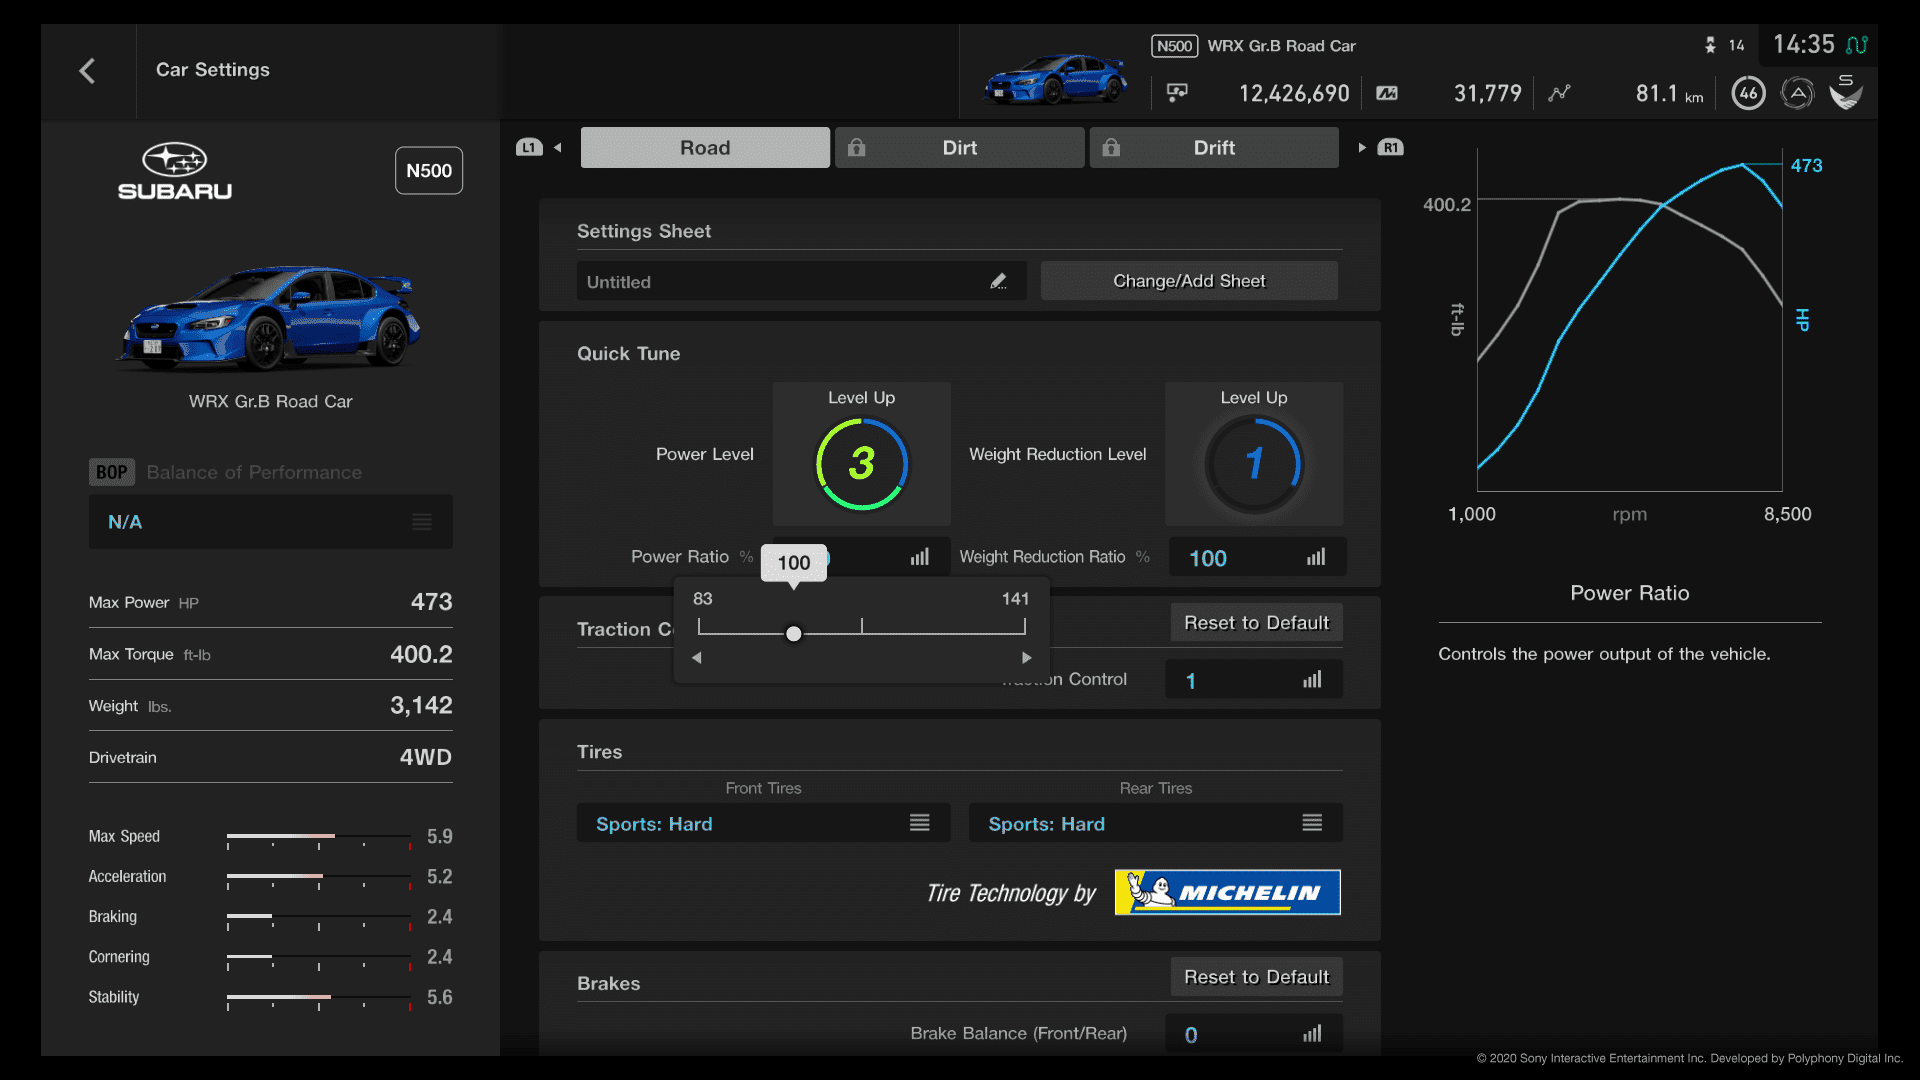Switch to previous tab with left arrow
Image resolution: width=1920 pixels, height=1080 pixels.
click(x=558, y=147)
